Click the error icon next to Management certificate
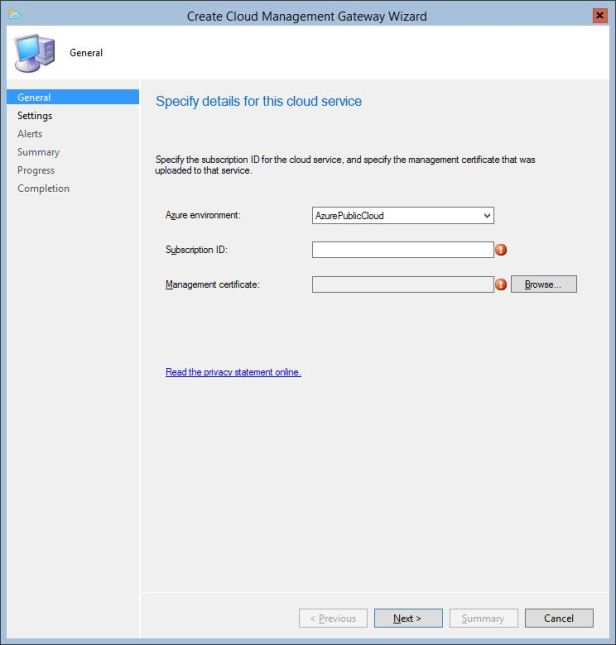616x645 pixels. pos(501,284)
